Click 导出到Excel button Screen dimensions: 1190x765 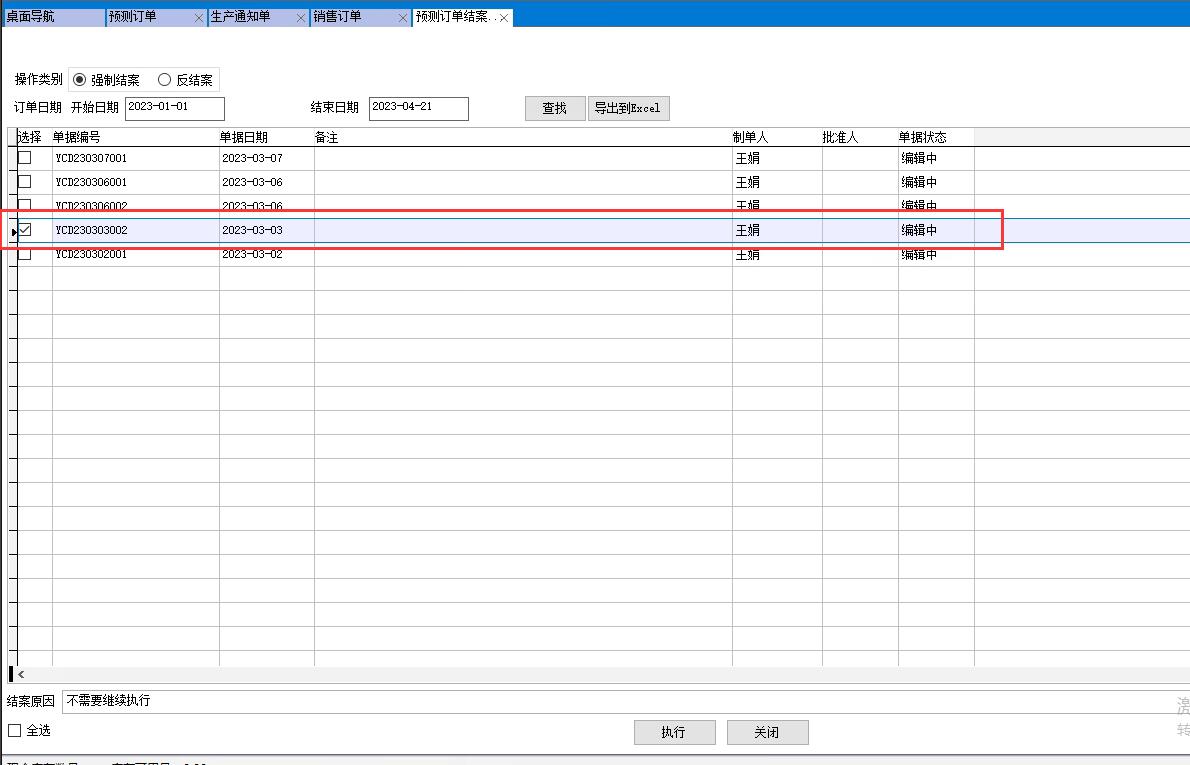[x=628, y=109]
